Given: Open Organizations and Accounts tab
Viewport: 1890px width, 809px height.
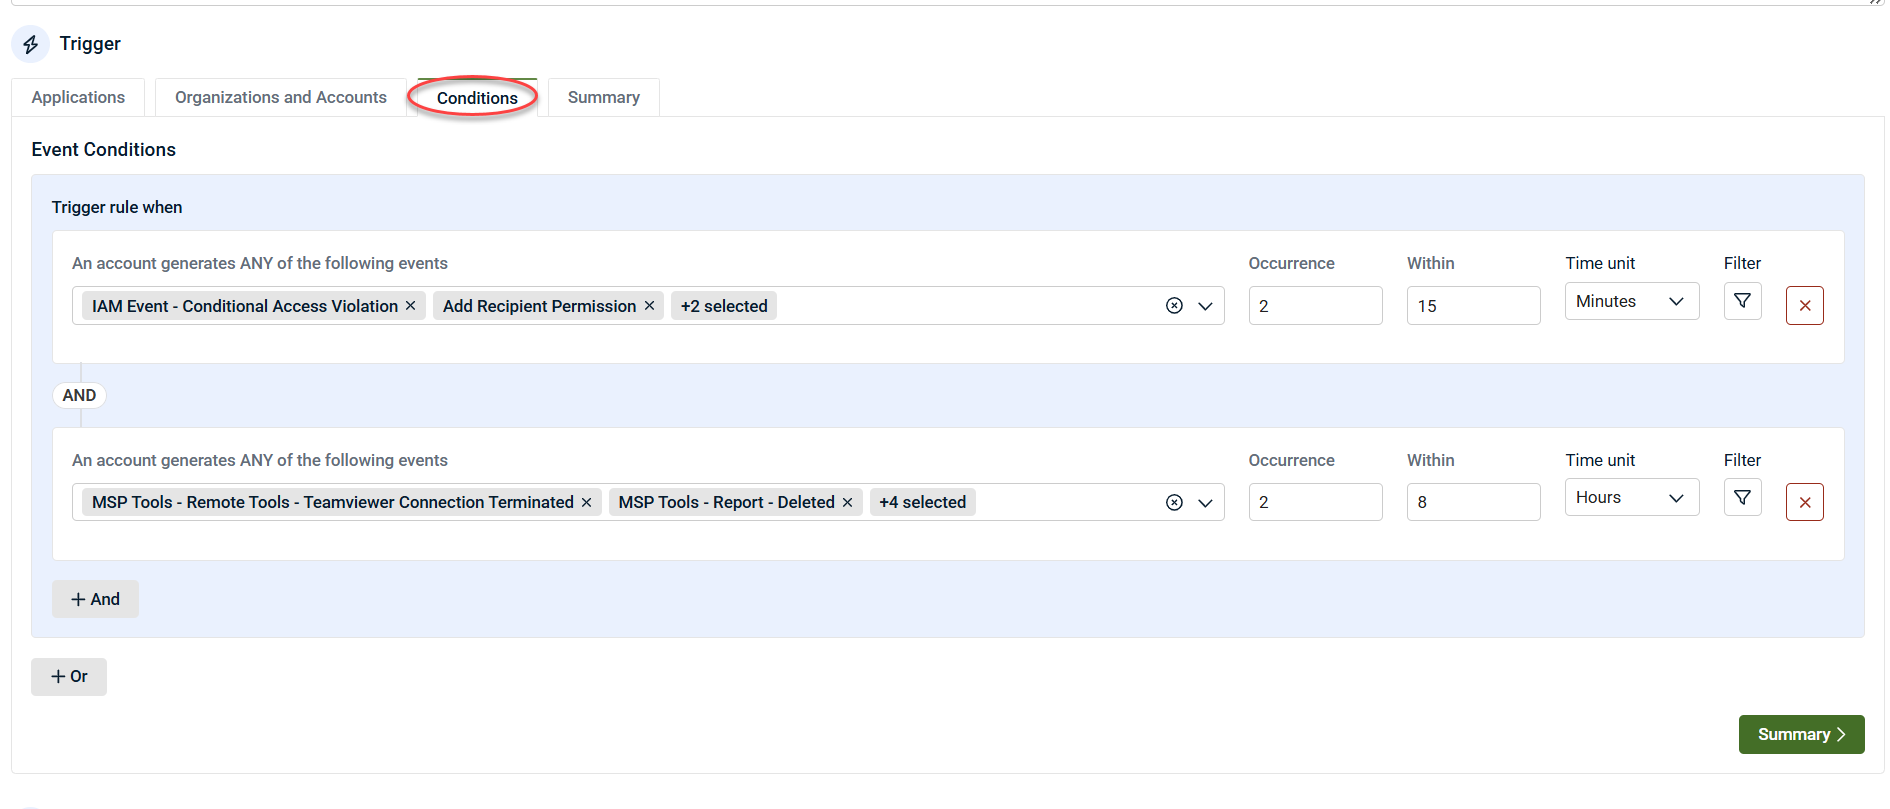Looking at the screenshot, I should pyautogui.click(x=280, y=97).
